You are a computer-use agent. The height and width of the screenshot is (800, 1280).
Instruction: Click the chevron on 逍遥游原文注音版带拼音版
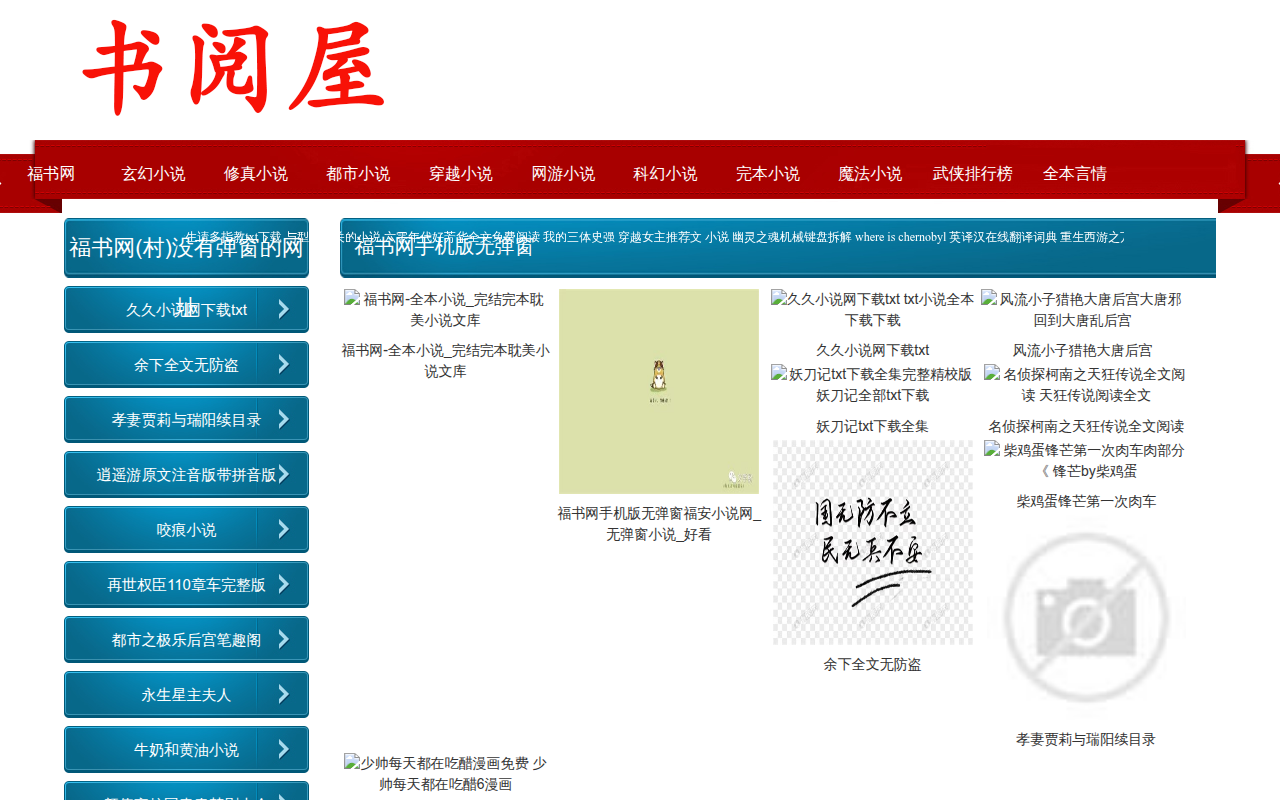[283, 474]
